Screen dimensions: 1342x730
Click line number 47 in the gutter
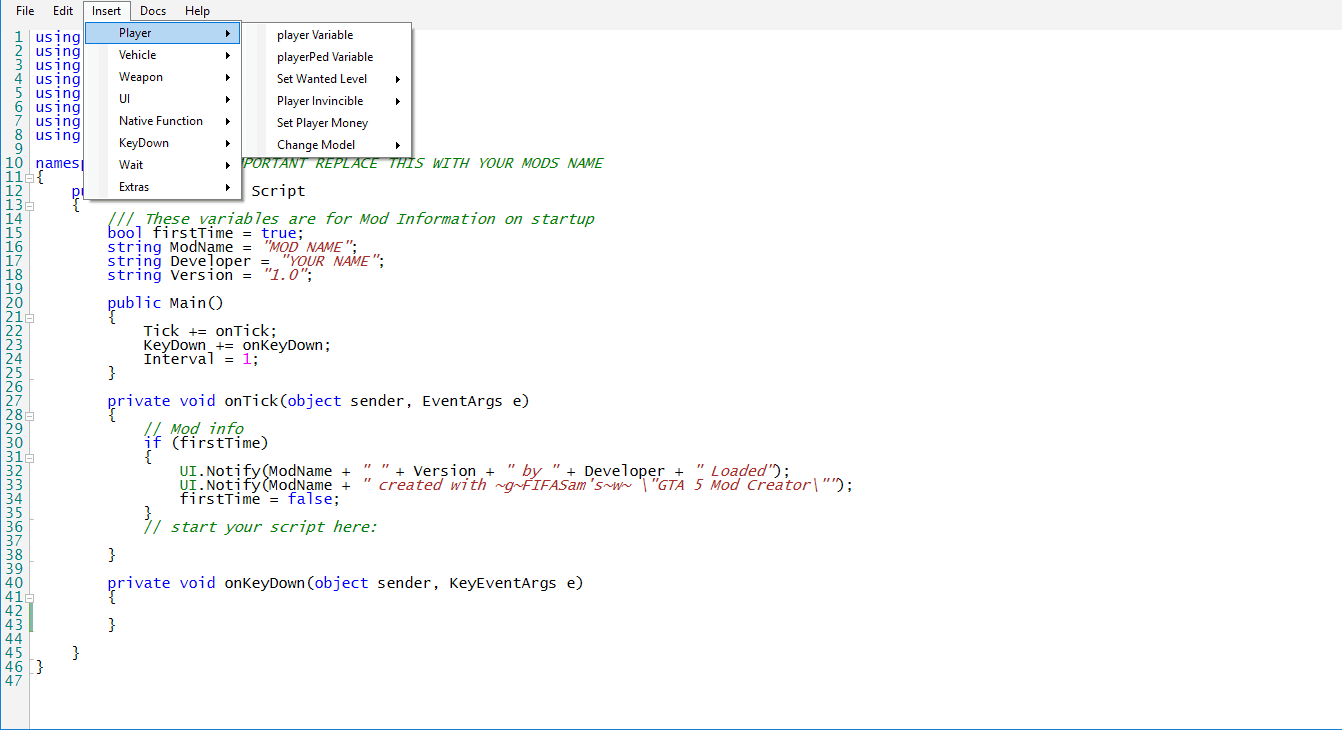click(14, 681)
